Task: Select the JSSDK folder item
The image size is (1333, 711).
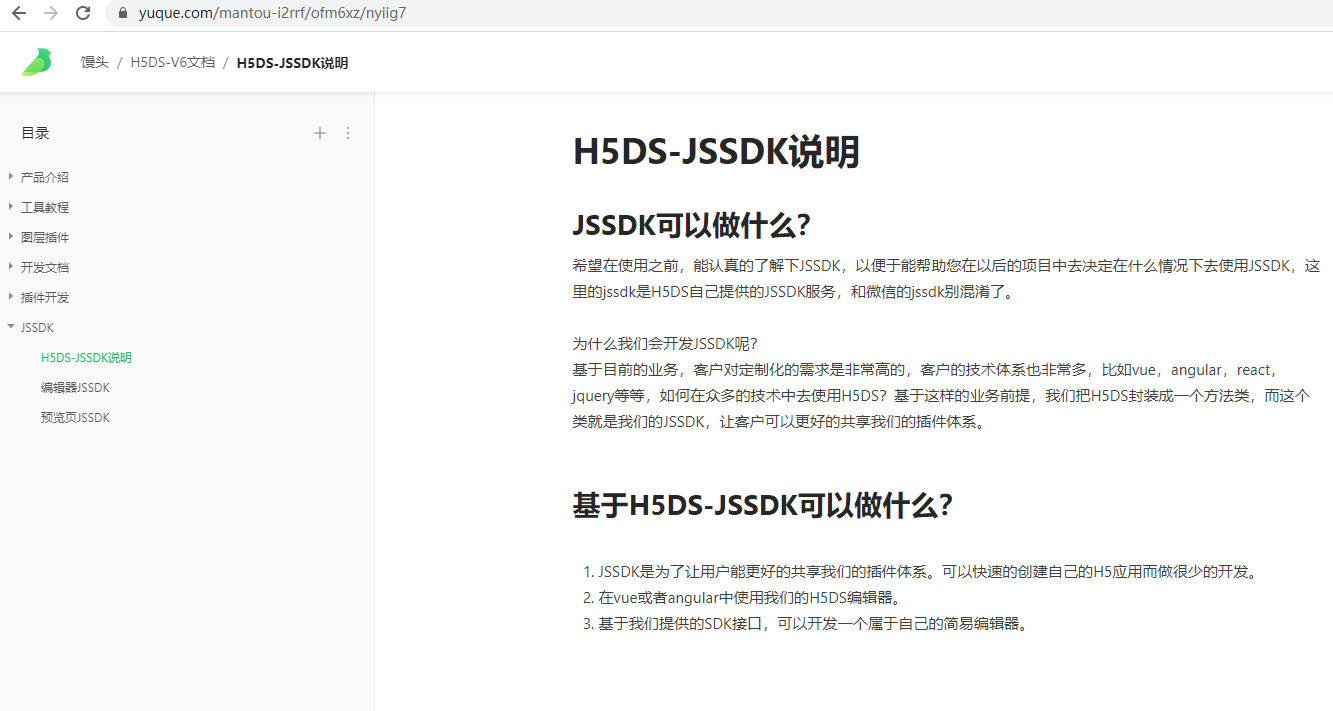Action: pos(37,327)
